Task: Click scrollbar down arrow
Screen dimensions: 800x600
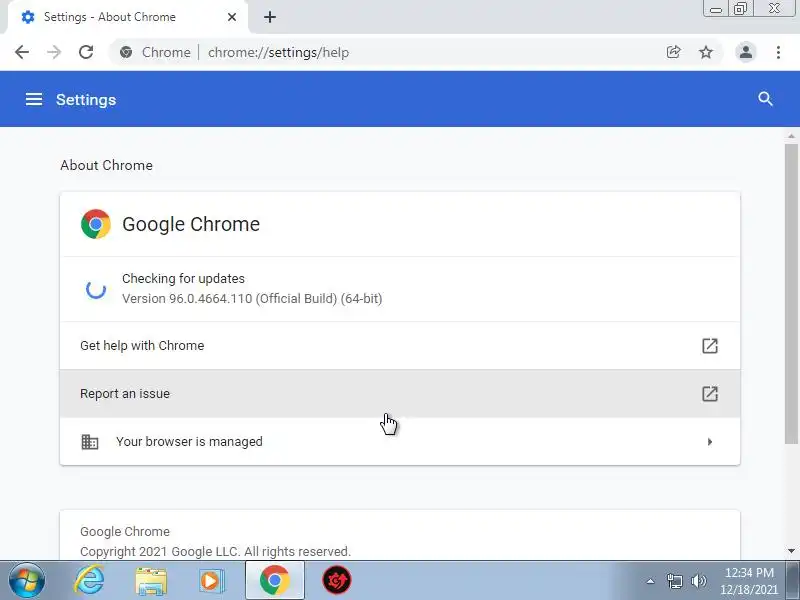Action: [x=791, y=551]
